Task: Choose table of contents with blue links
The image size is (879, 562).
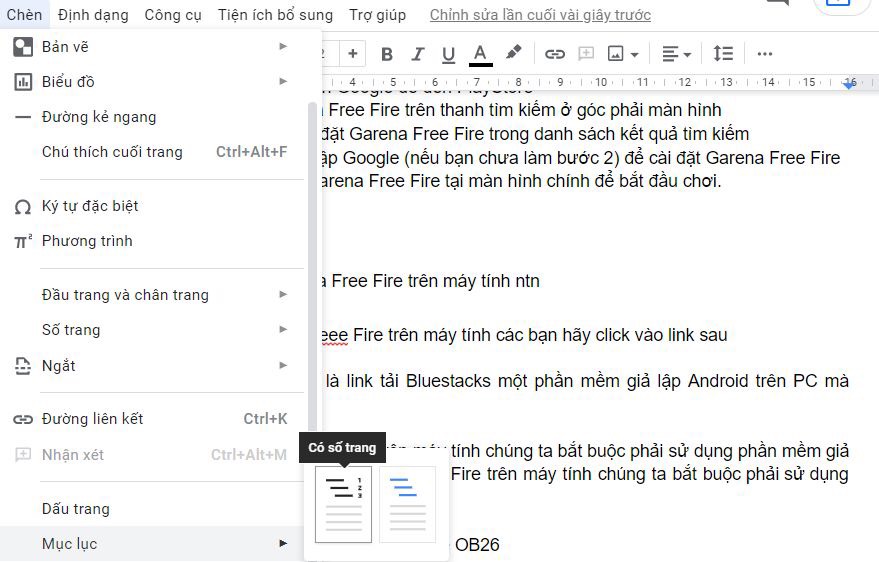Action: point(408,504)
